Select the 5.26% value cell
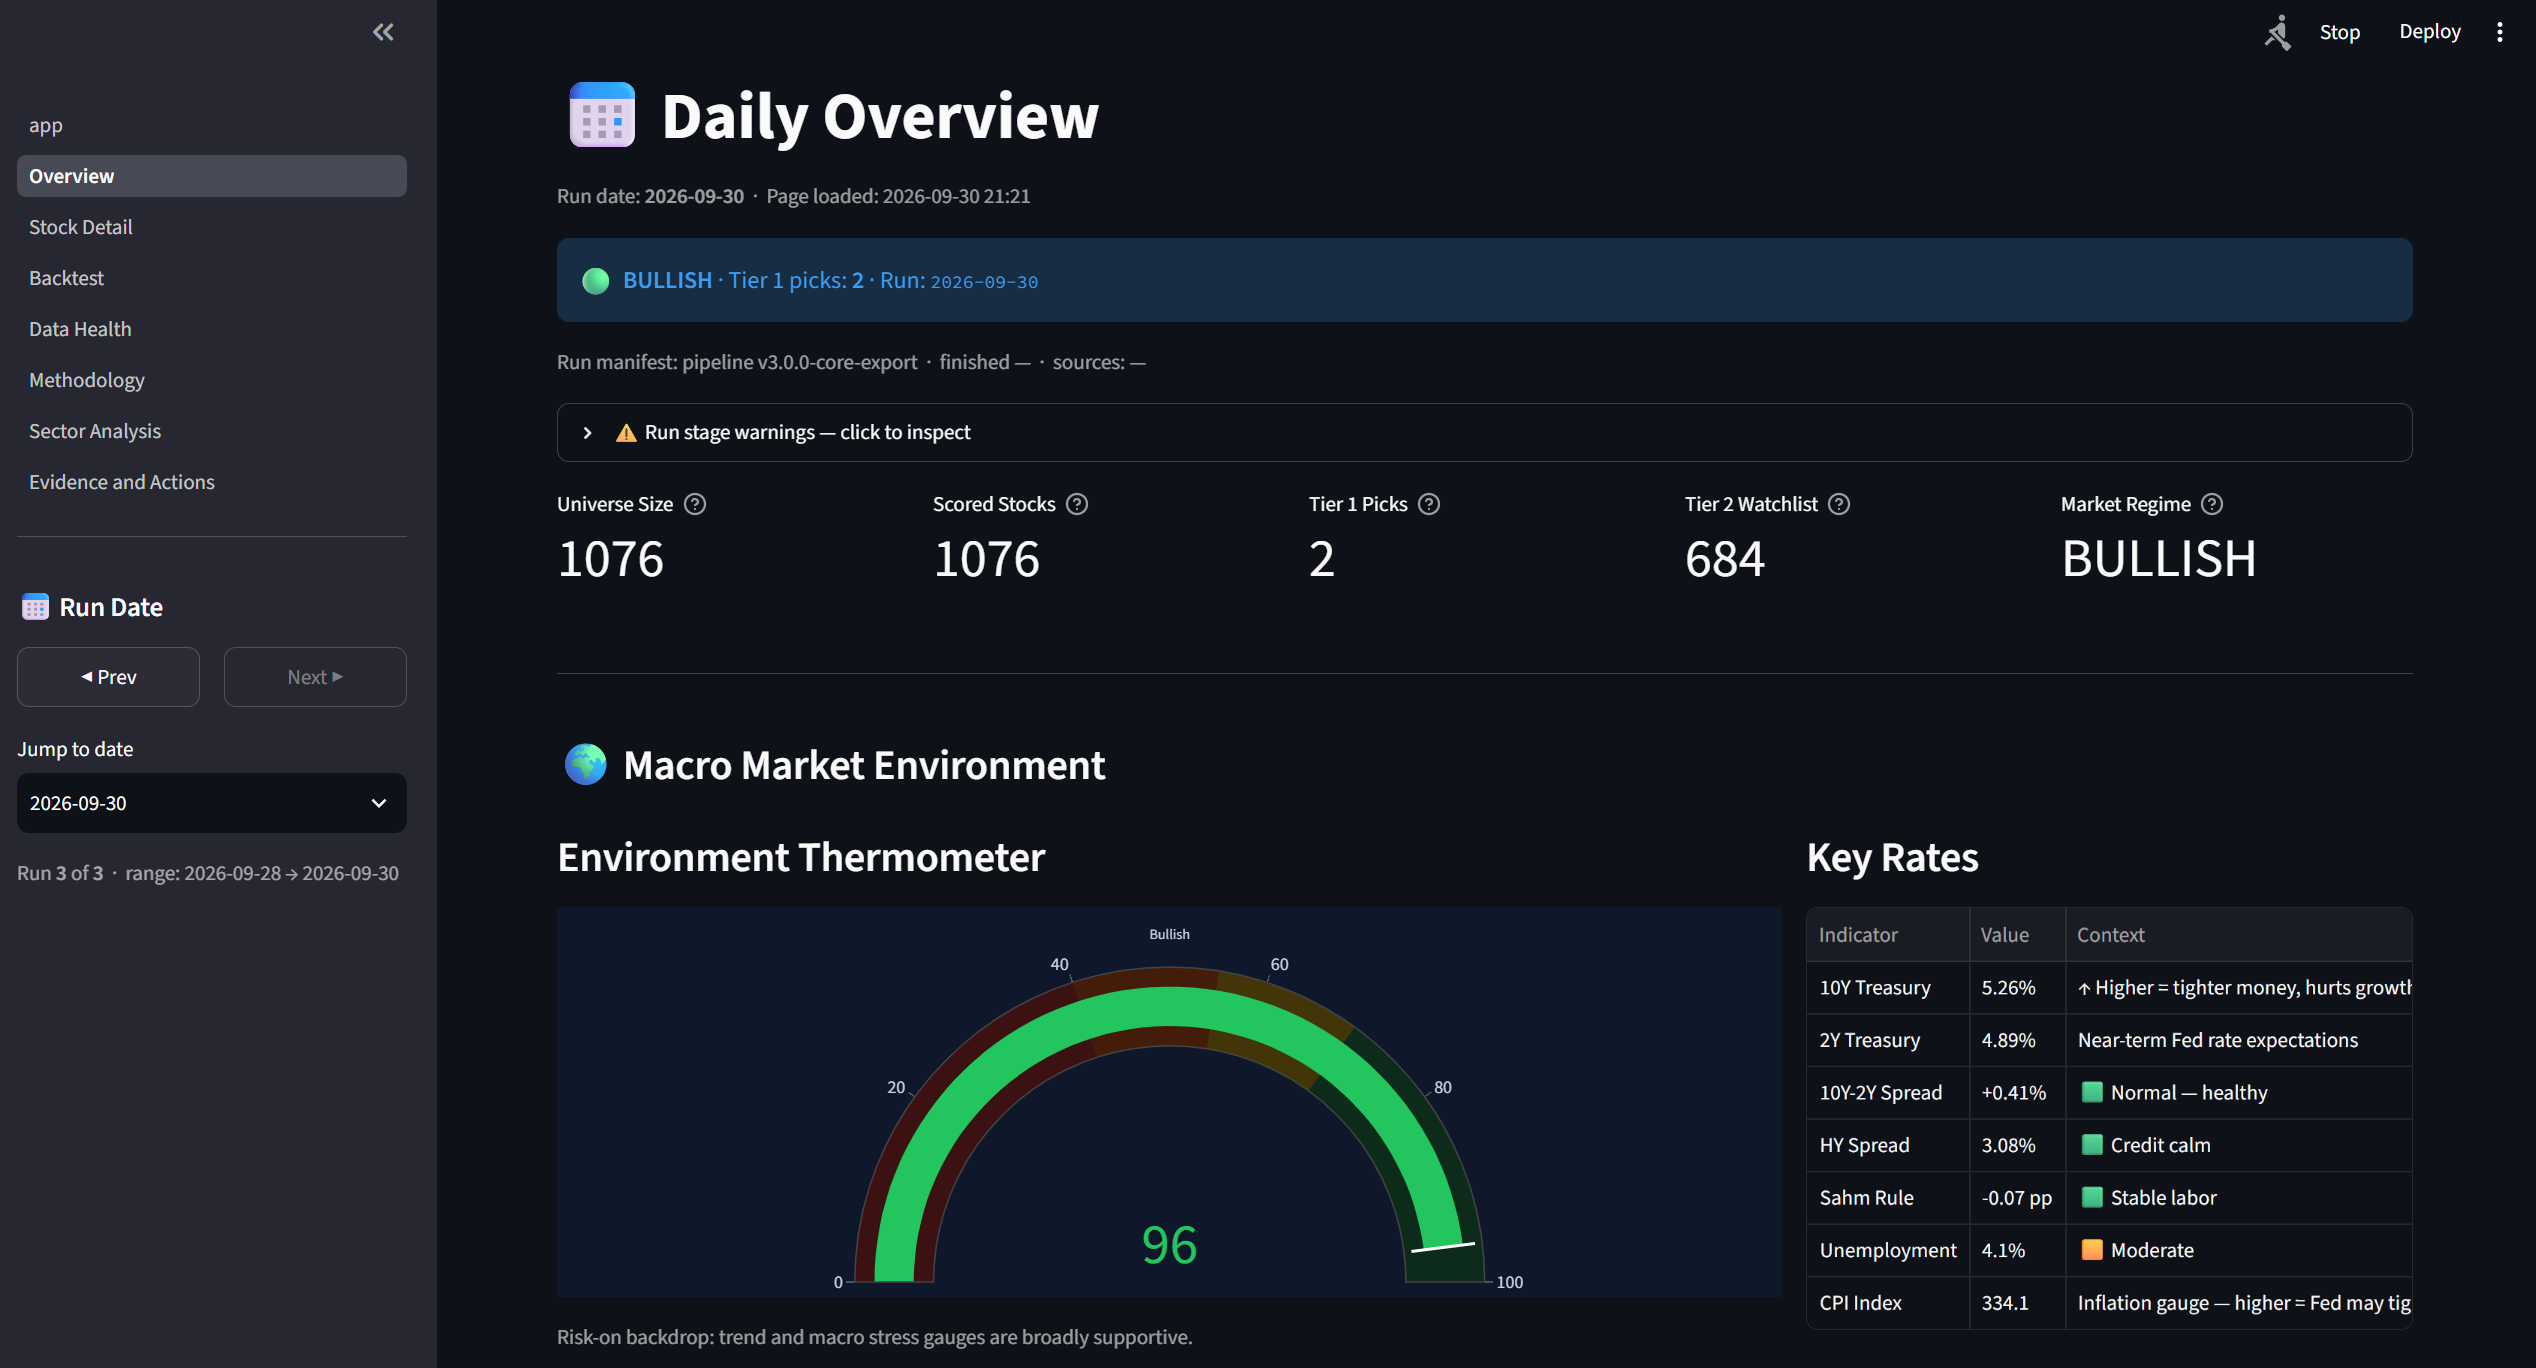The width and height of the screenshot is (2536, 1368). pos(2018,988)
